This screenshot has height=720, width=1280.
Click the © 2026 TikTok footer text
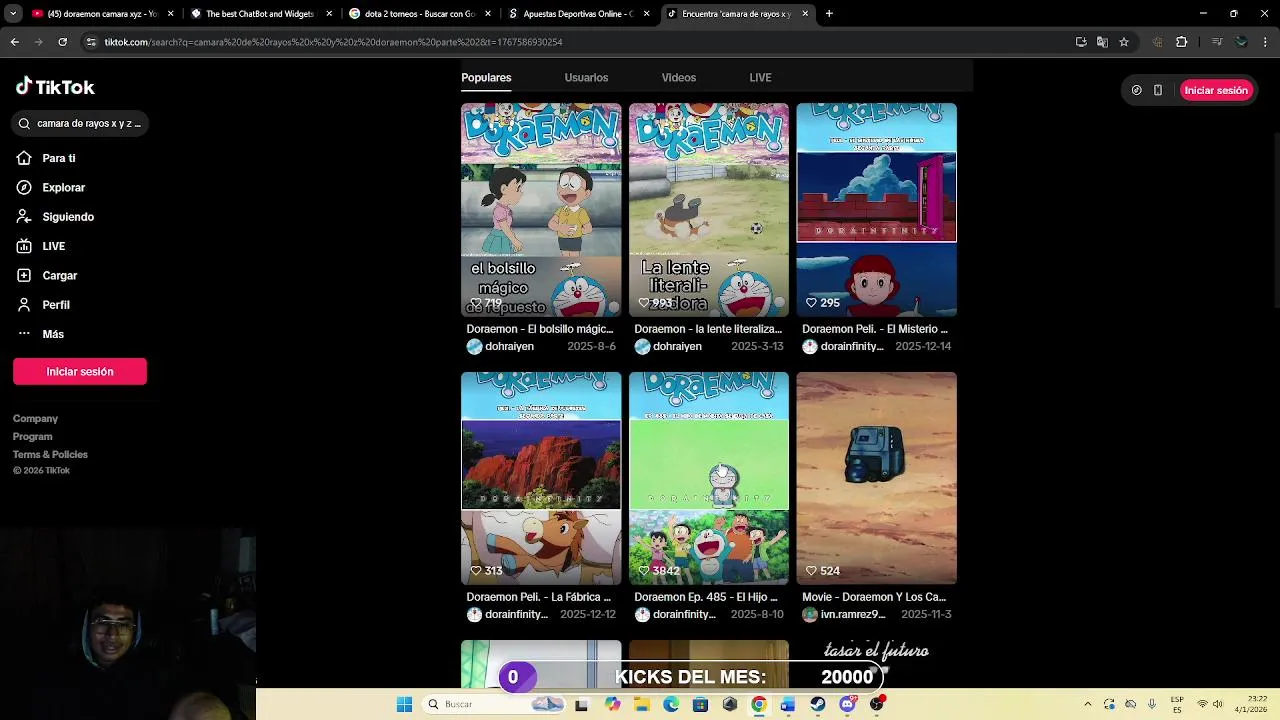pyautogui.click(x=41, y=471)
